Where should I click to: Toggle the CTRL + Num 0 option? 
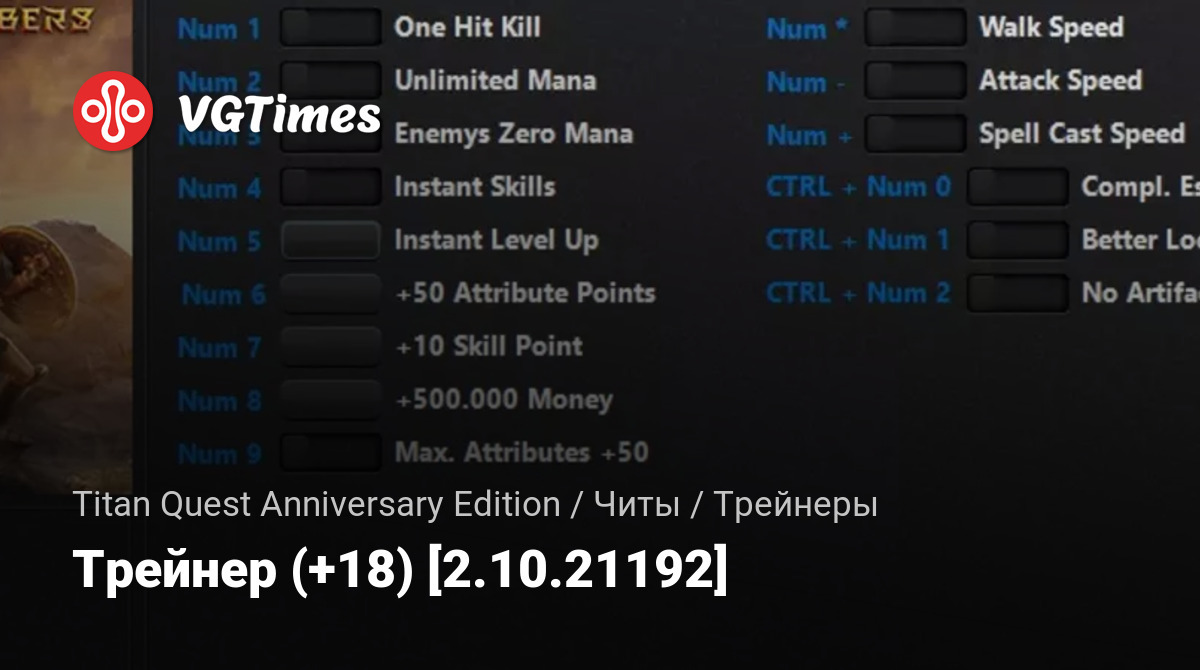pos(1018,187)
